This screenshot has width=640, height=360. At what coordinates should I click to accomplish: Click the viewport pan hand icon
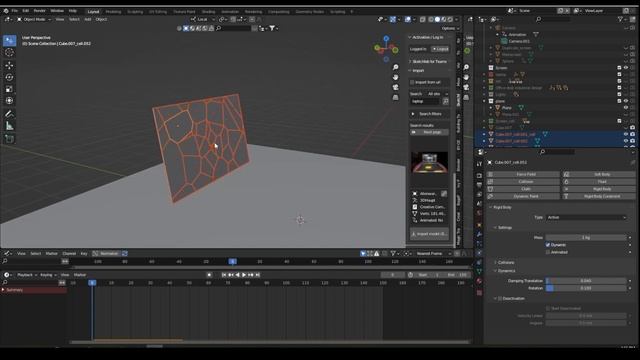coord(395,77)
